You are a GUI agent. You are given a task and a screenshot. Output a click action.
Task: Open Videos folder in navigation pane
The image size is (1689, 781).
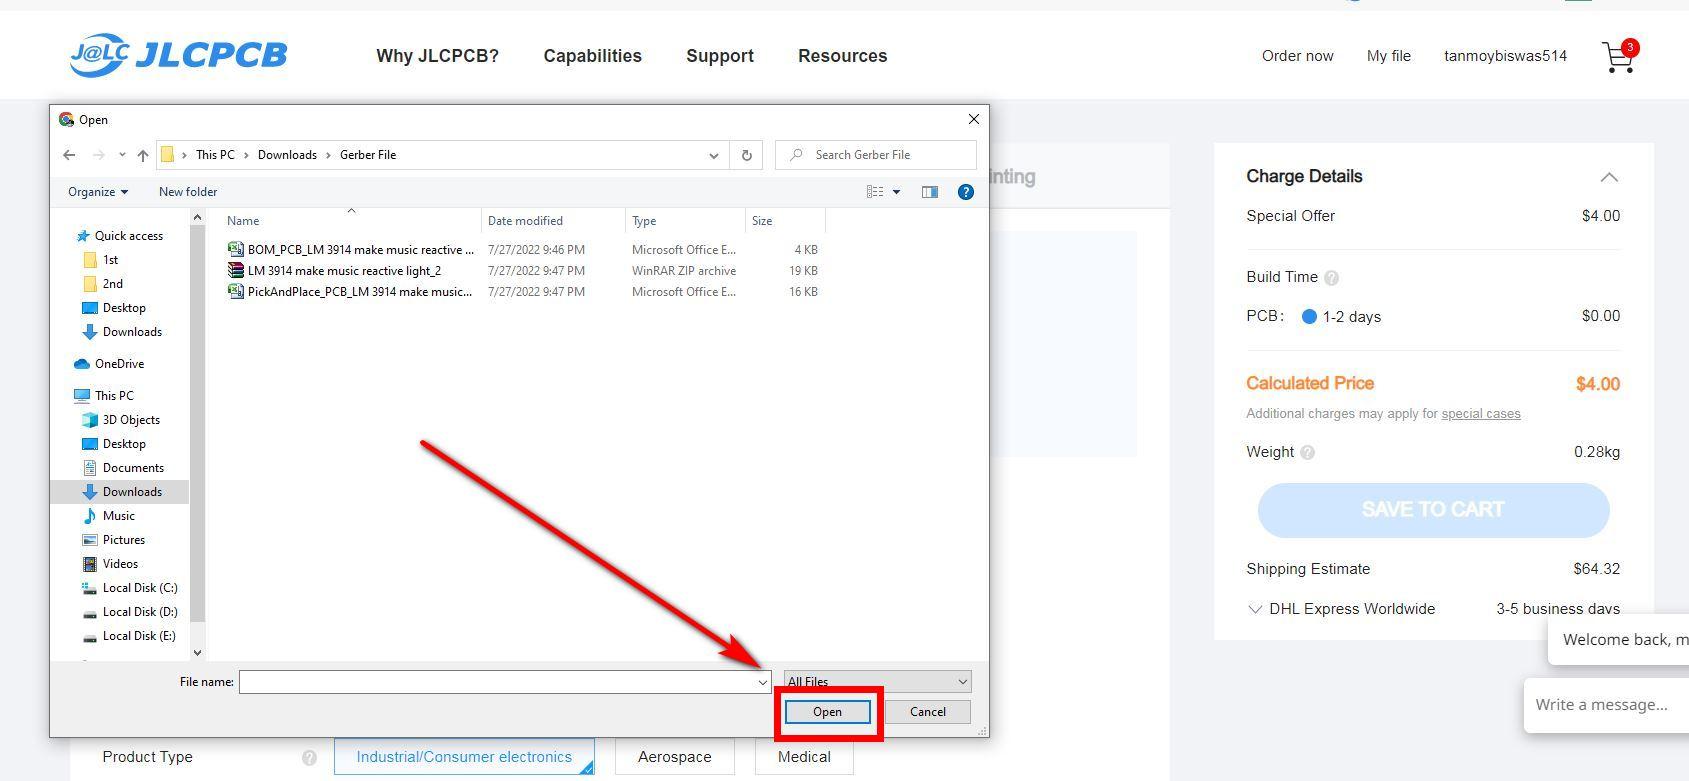click(x=111, y=564)
